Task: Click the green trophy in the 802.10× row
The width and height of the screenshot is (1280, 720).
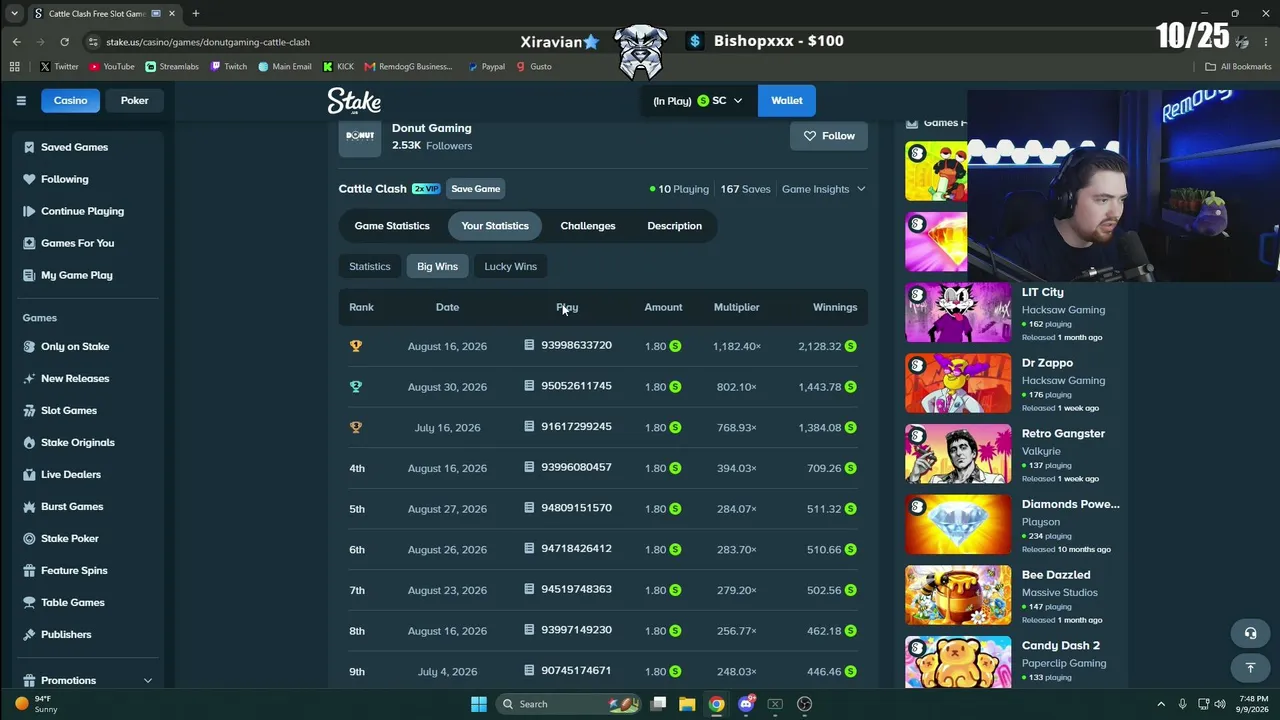Action: [x=356, y=387]
